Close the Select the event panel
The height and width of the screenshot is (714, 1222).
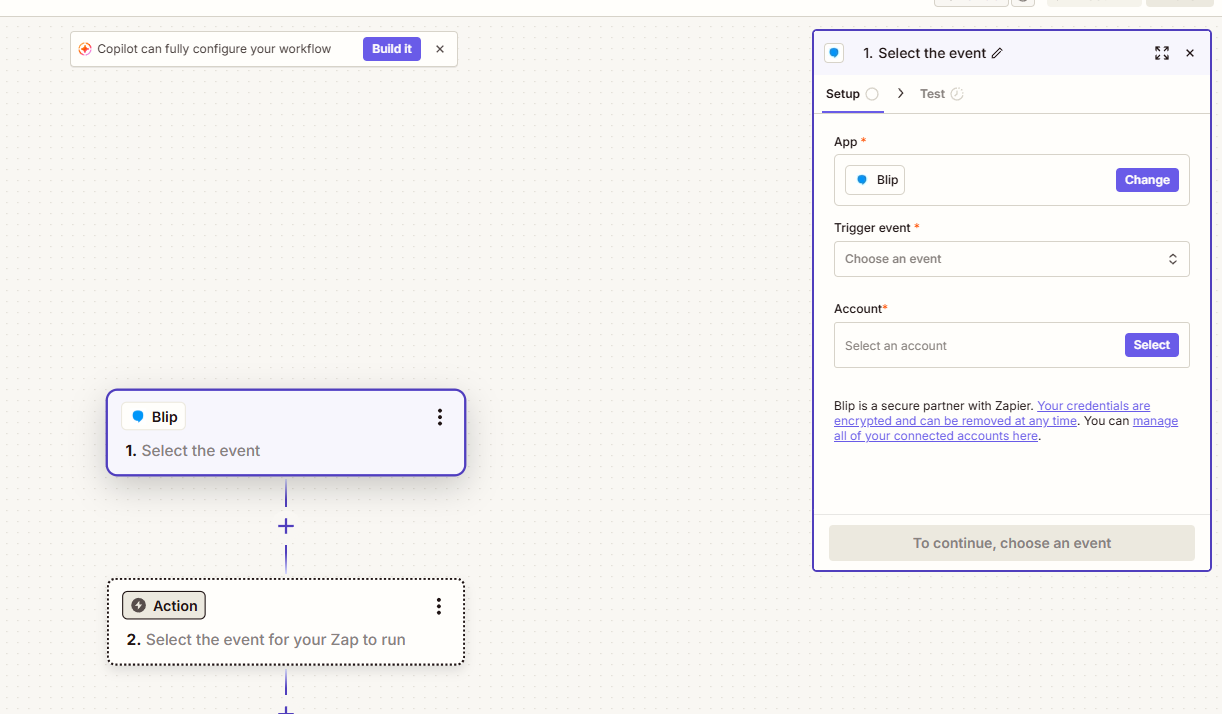(x=1190, y=53)
